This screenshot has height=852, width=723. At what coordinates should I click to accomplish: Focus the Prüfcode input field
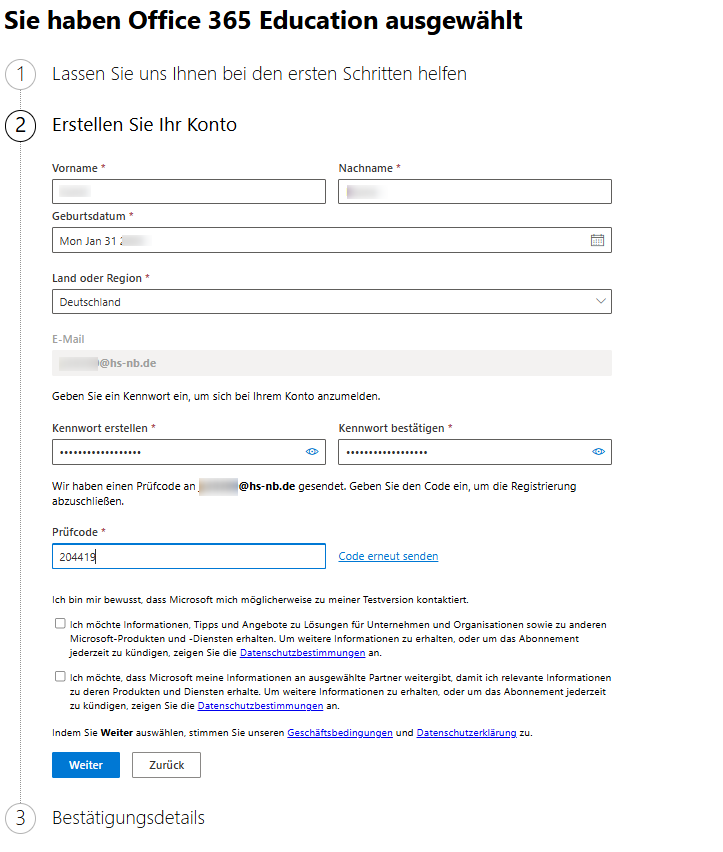tap(189, 556)
